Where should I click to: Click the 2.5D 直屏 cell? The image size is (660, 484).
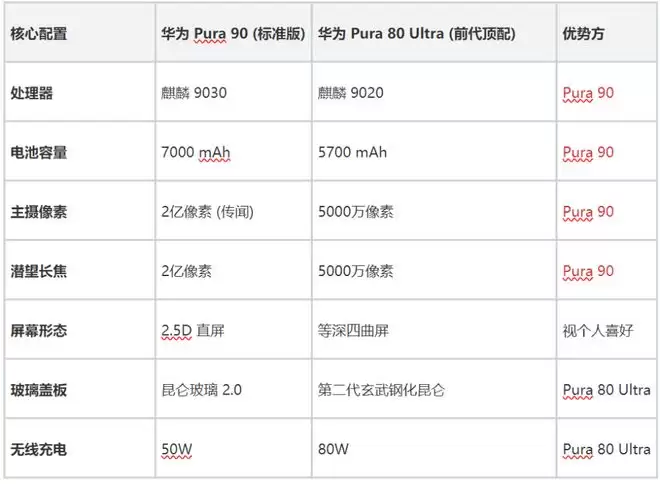[192, 330]
